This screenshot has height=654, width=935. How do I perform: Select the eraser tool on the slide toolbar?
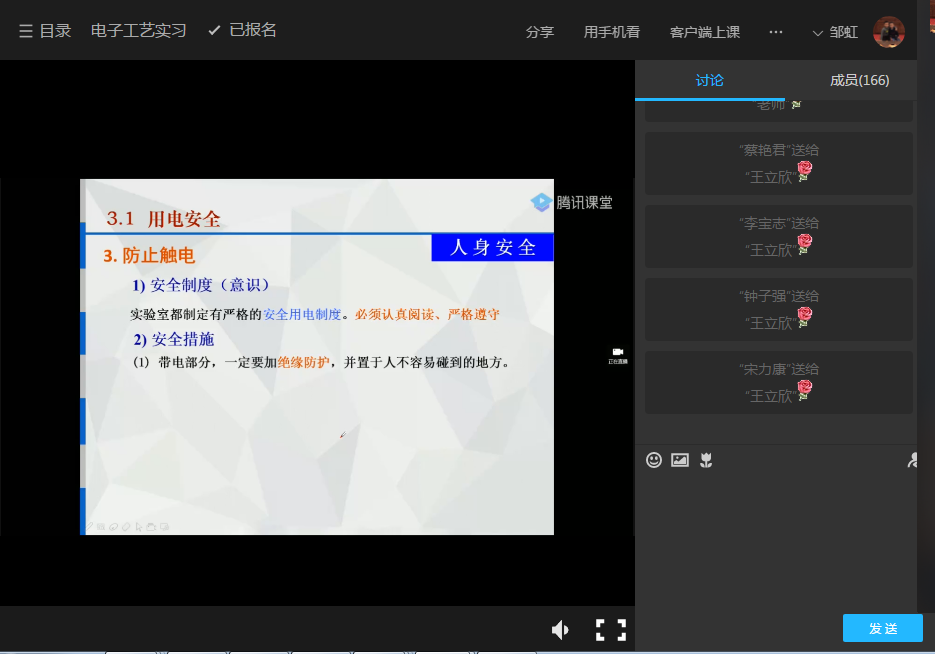click(x=126, y=527)
